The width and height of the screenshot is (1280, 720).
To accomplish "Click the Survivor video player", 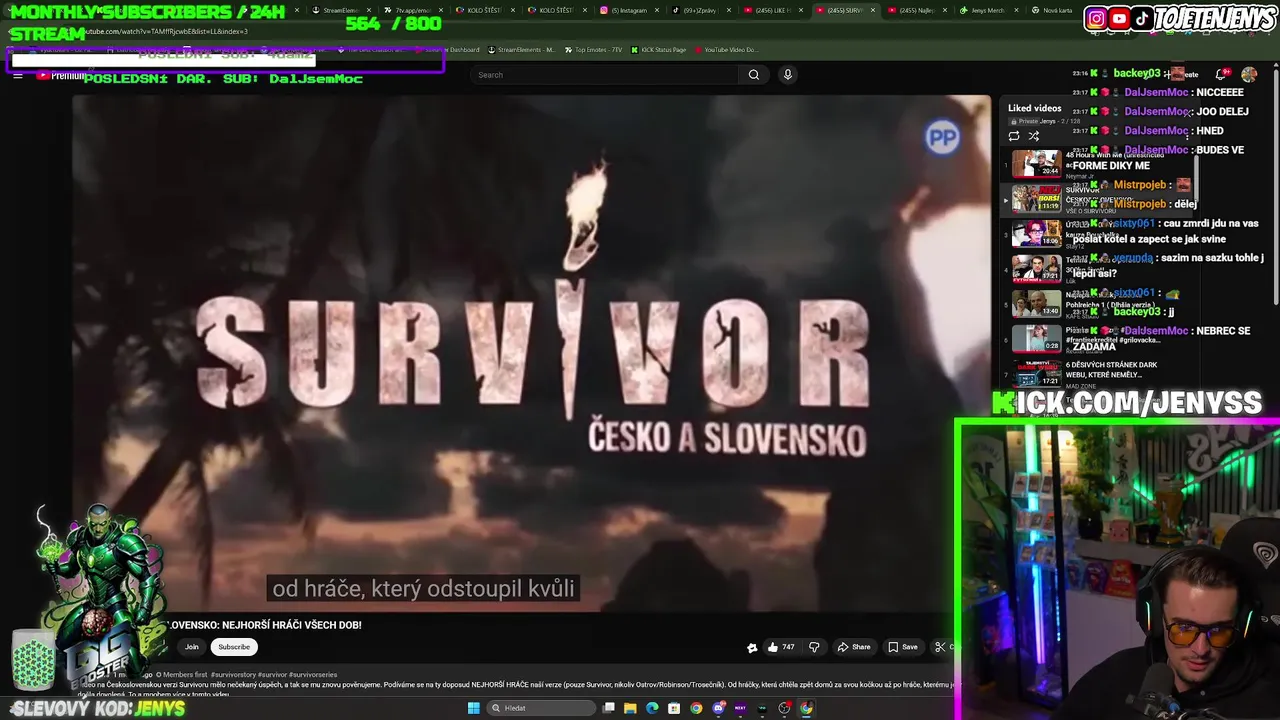I will [532, 352].
